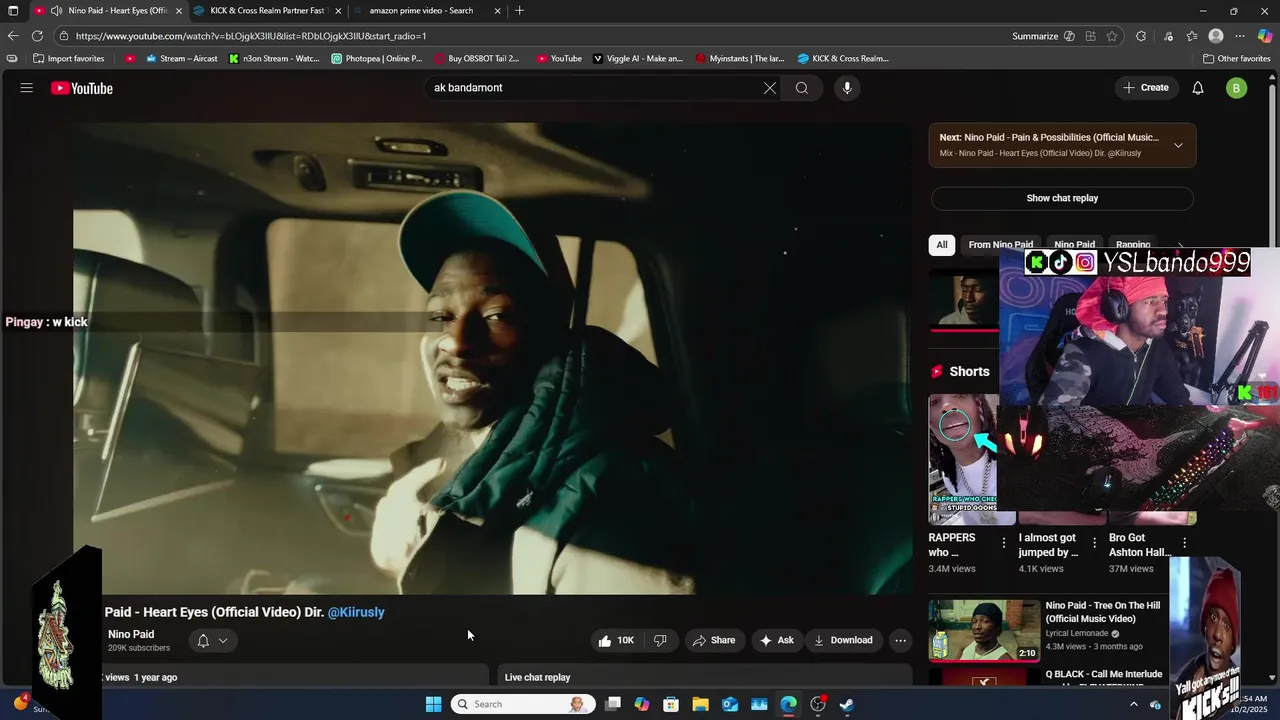
Task: Click Summarize in the address bar
Action: pyautogui.click(x=1035, y=36)
